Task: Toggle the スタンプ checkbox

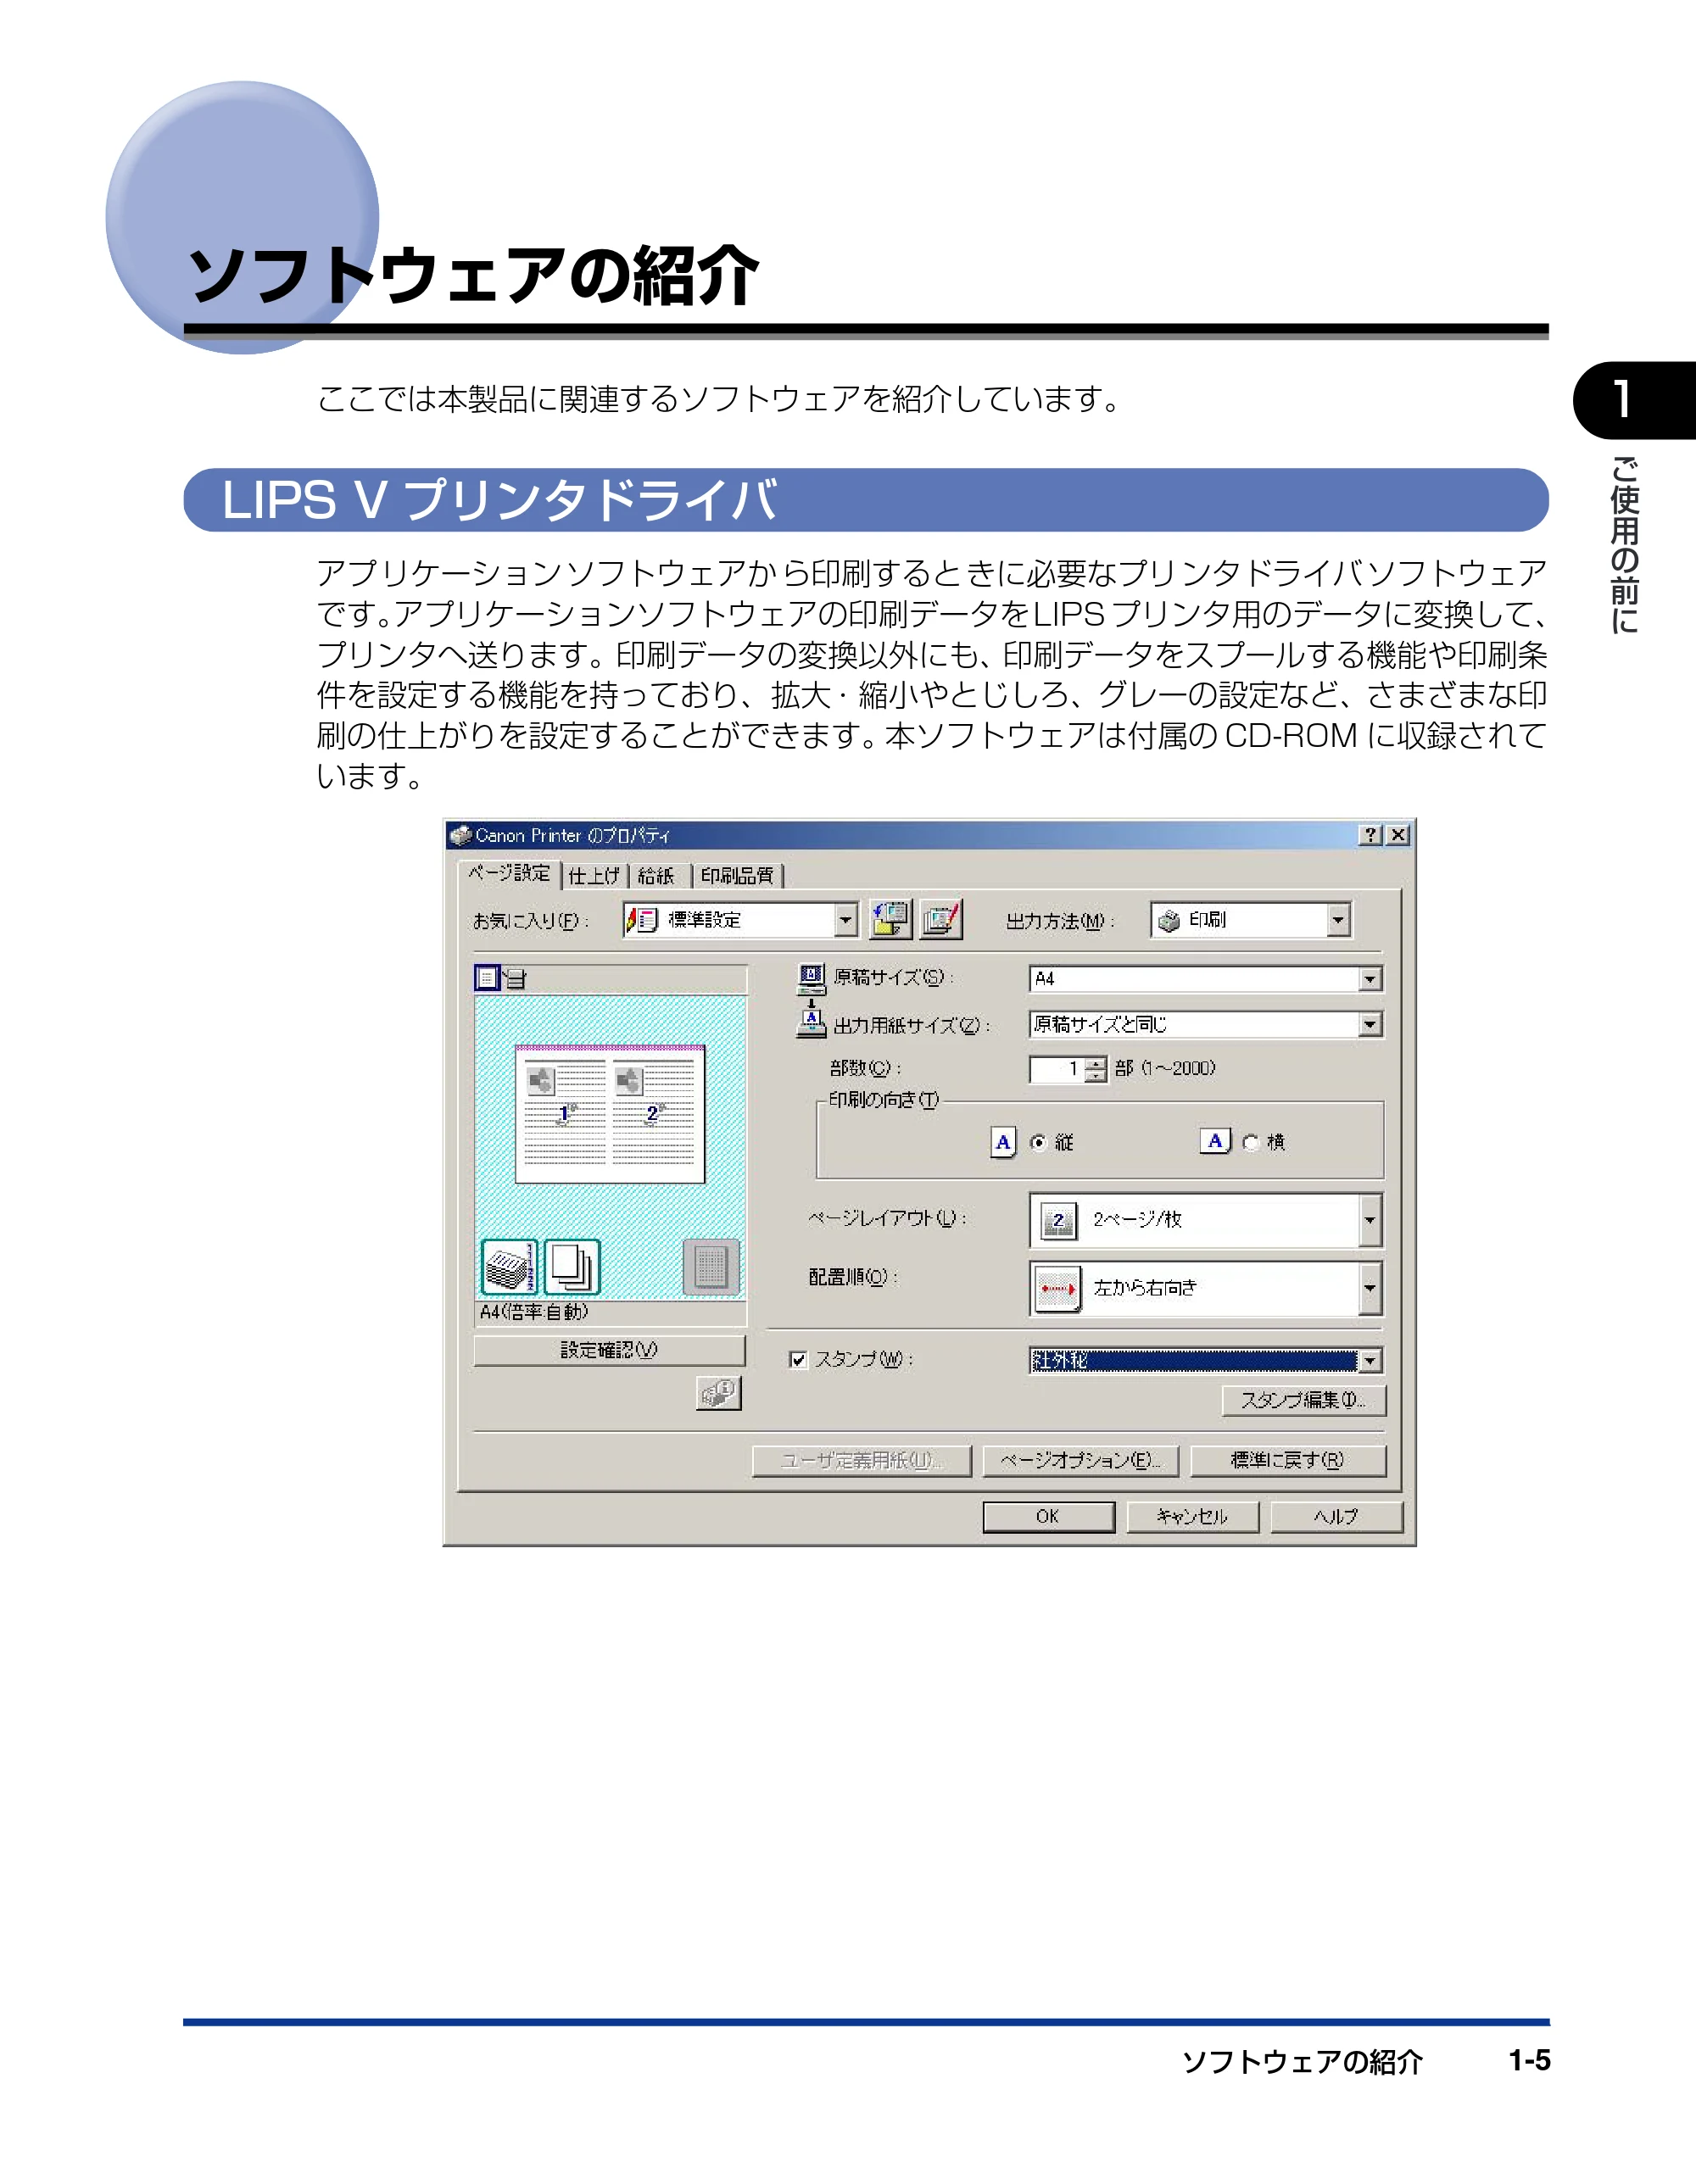Action: pyautogui.click(x=798, y=1359)
